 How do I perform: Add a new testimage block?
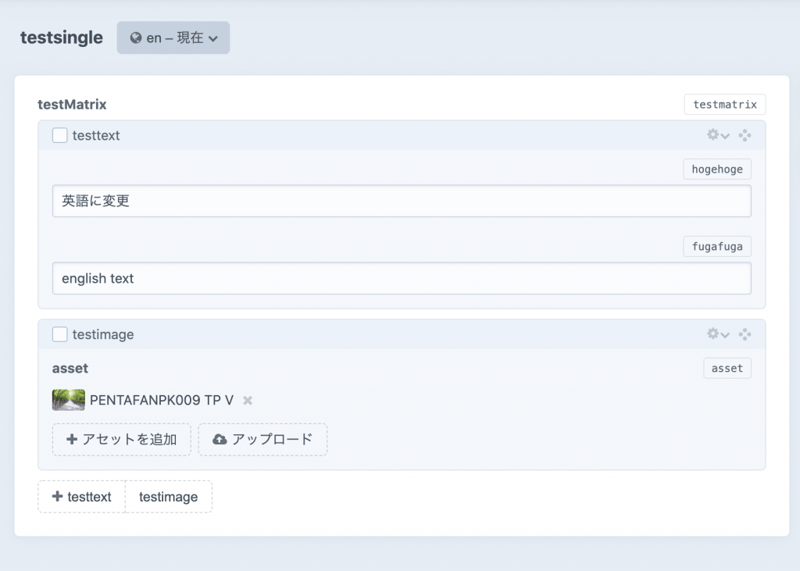(x=168, y=496)
